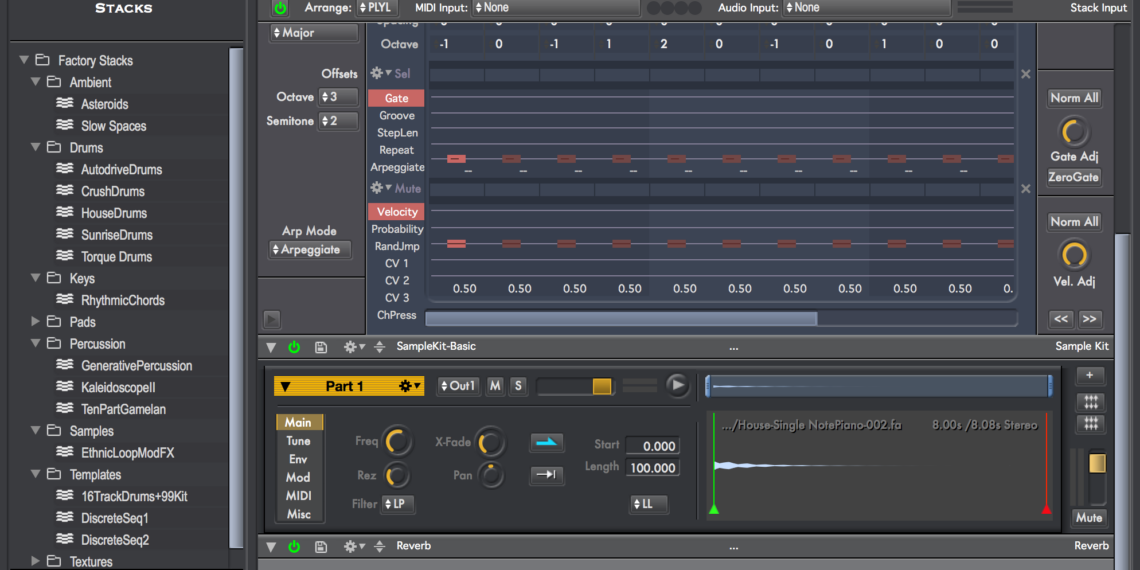Click the Part 1 horizontal volume slider

pyautogui.click(x=575, y=386)
